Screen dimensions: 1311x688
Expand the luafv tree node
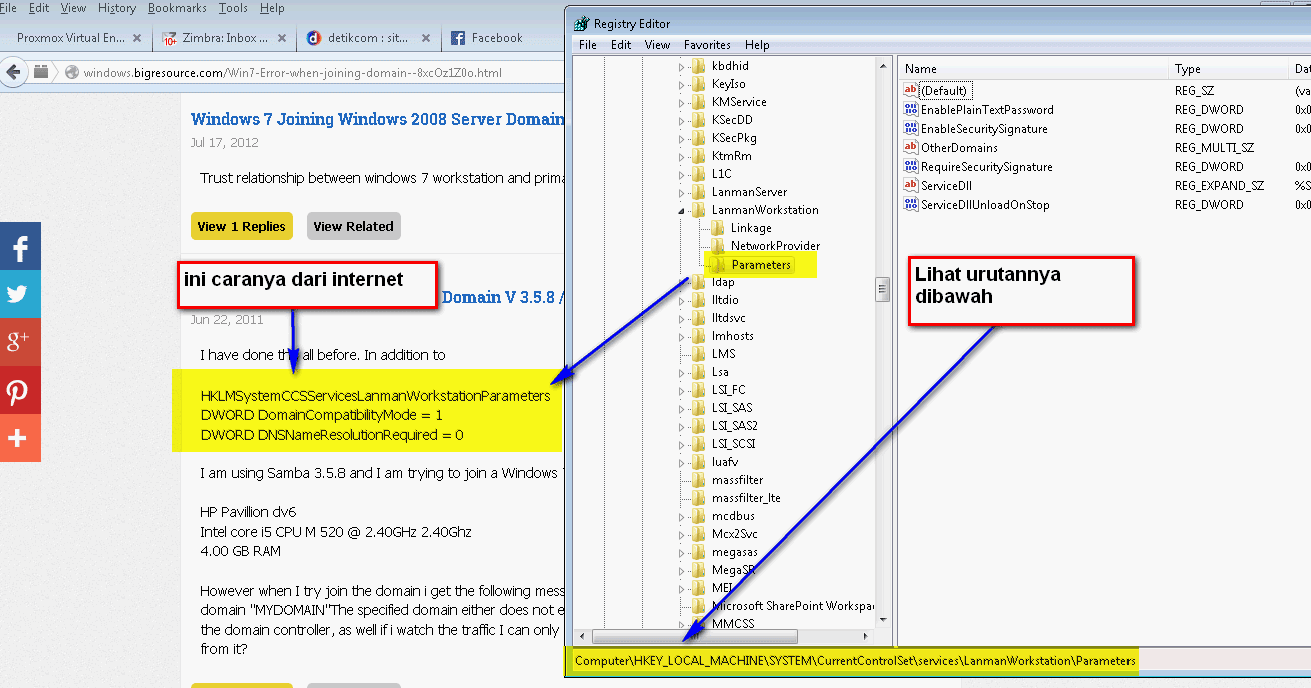tap(682, 462)
